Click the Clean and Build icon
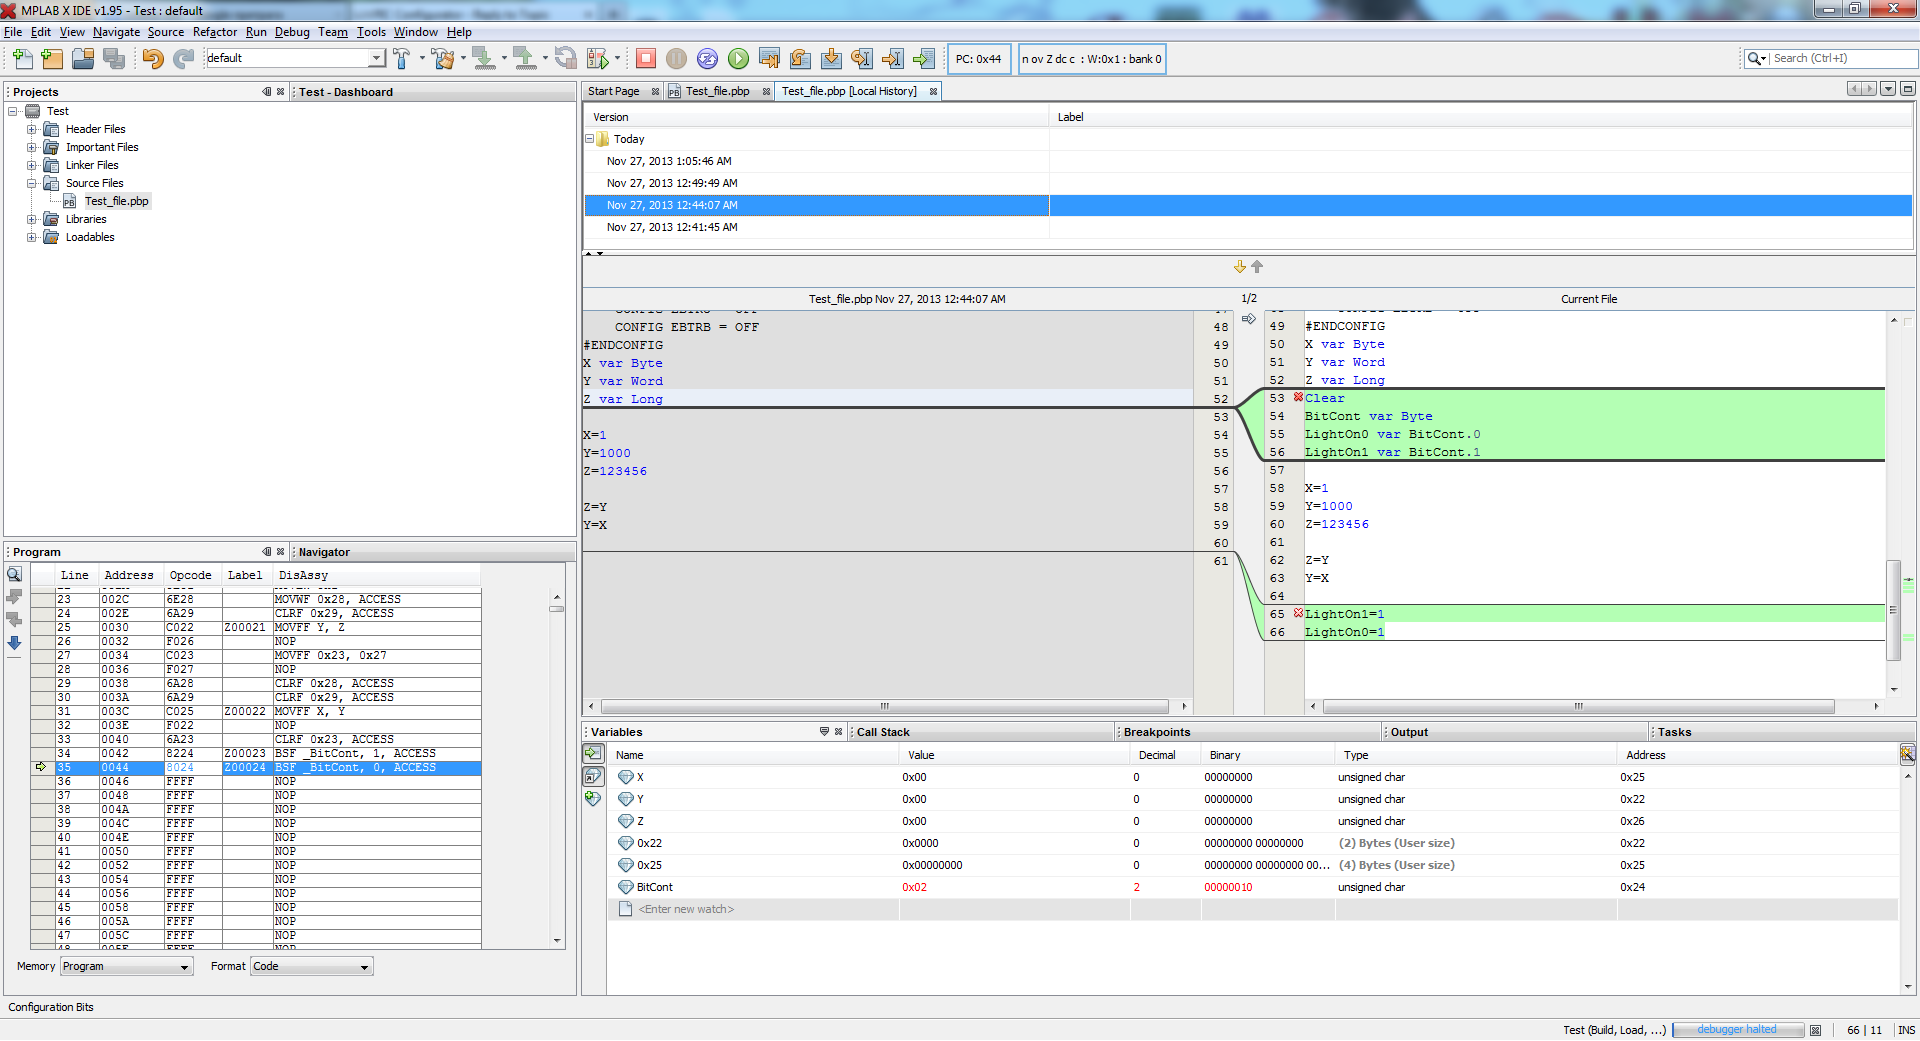Viewport: 1920px width, 1041px height. pos(443,59)
